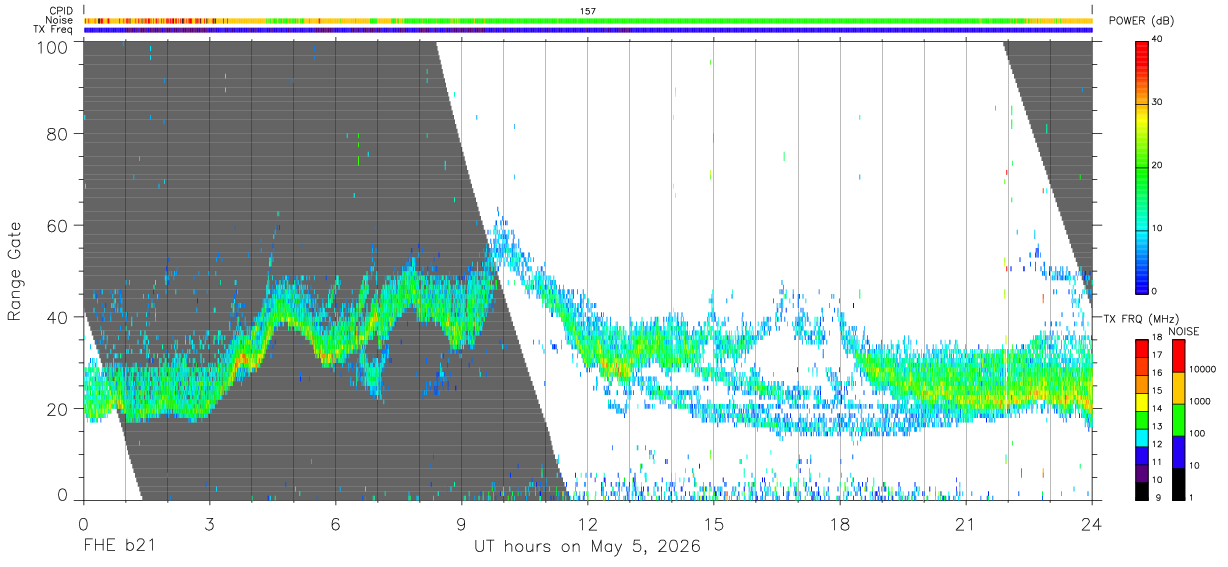The height and width of the screenshot is (567, 1228).
Task: Click the UT hours on May 5, 2026 title
Action: [587, 547]
